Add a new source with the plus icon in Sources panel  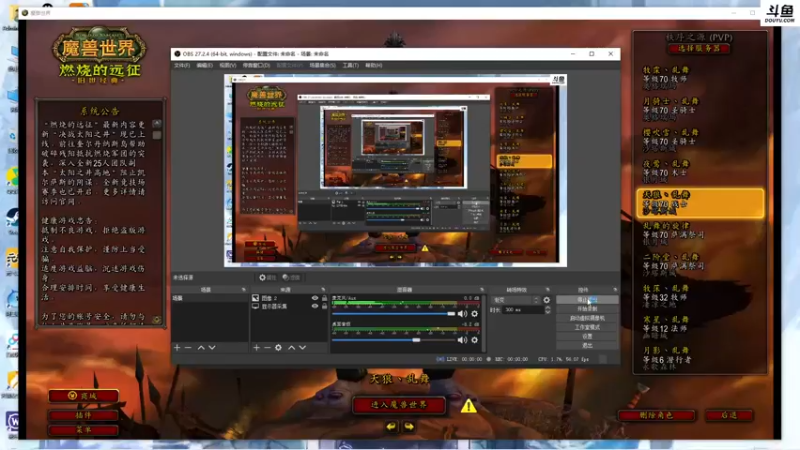256,347
